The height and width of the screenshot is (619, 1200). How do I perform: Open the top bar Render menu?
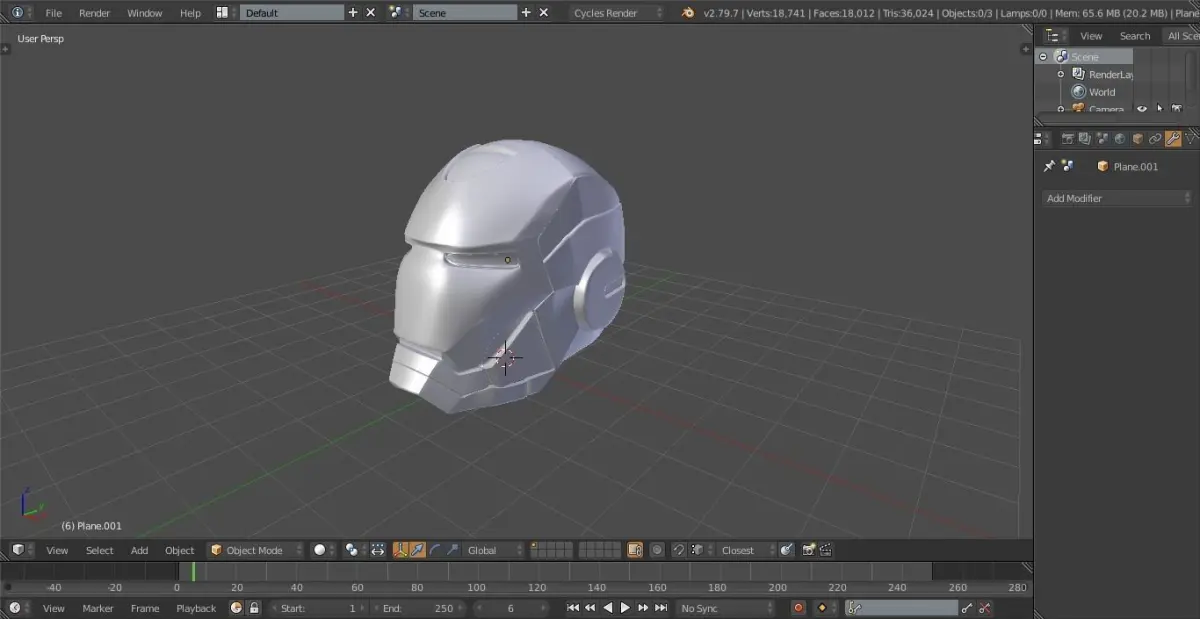95,13
